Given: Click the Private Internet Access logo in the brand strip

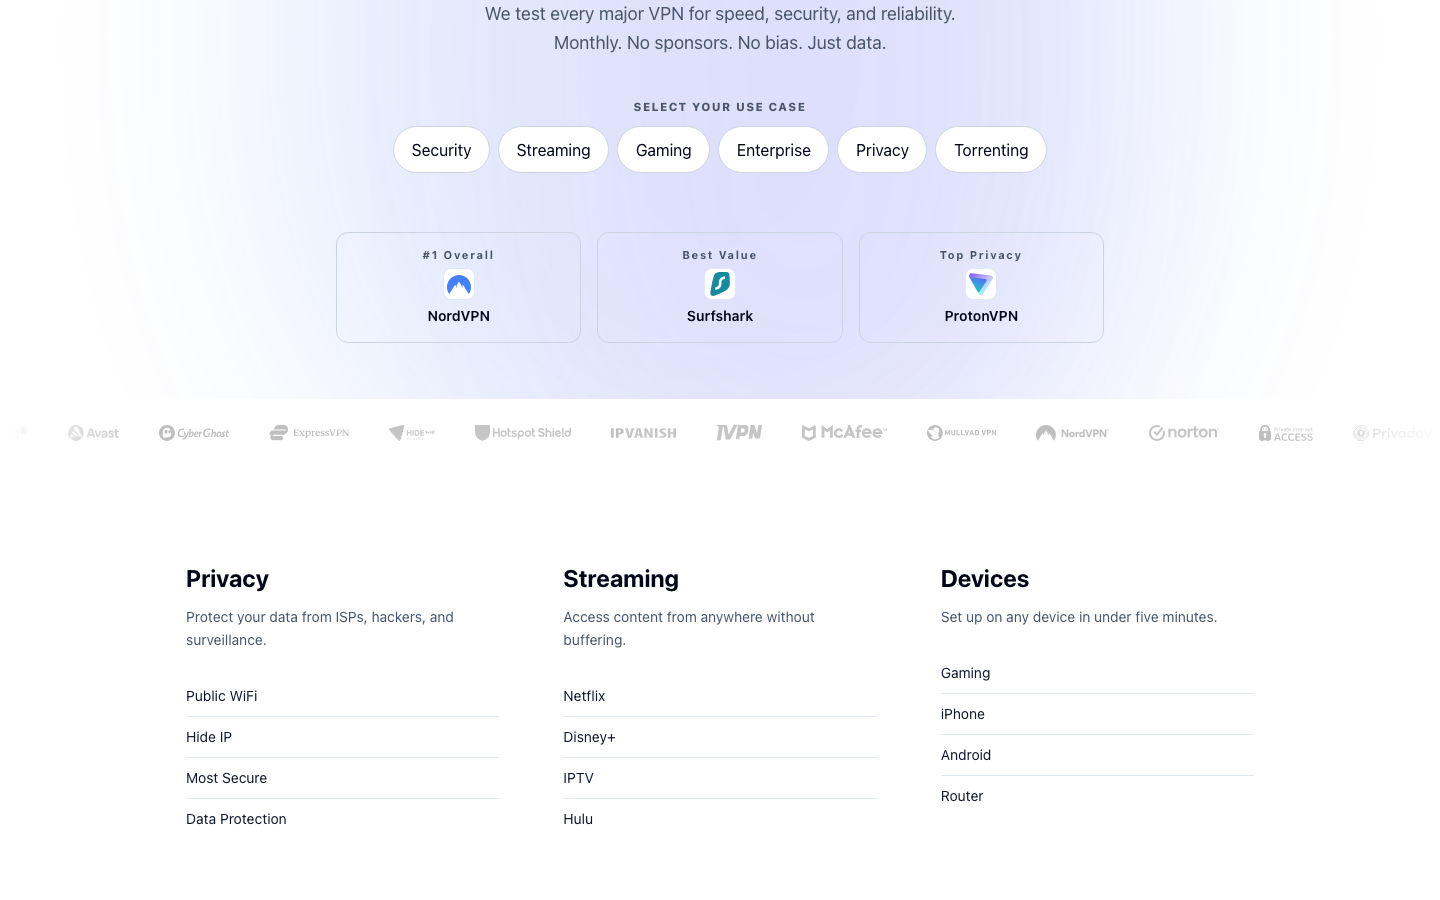Looking at the screenshot, I should click(1286, 433).
